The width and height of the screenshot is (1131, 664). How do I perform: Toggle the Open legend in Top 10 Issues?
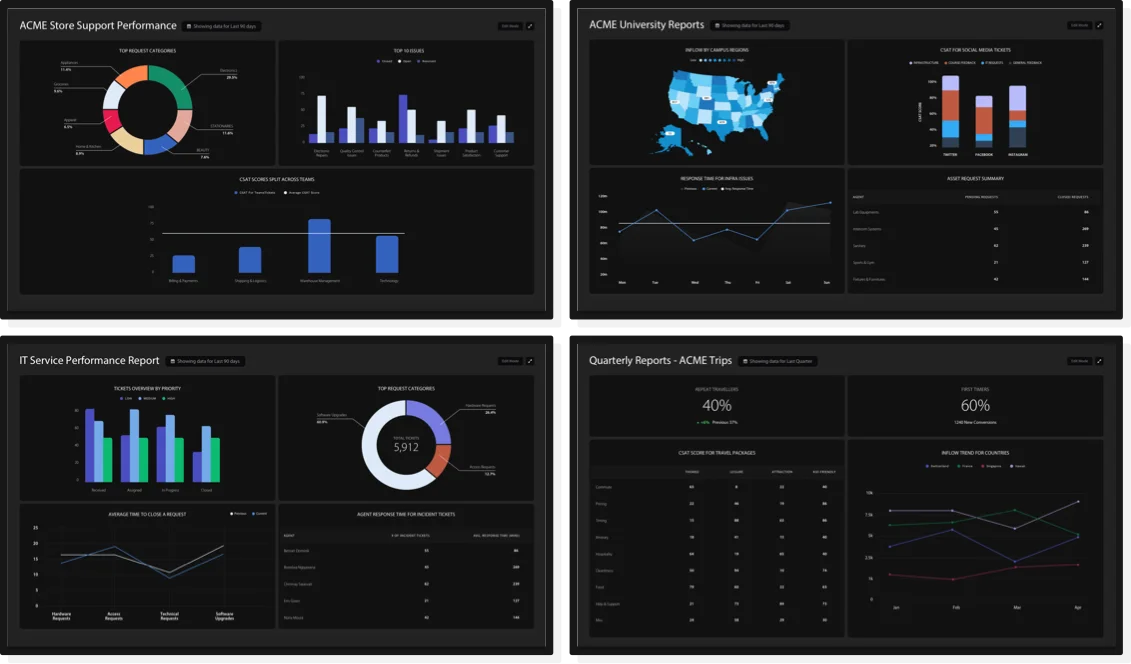(x=405, y=61)
